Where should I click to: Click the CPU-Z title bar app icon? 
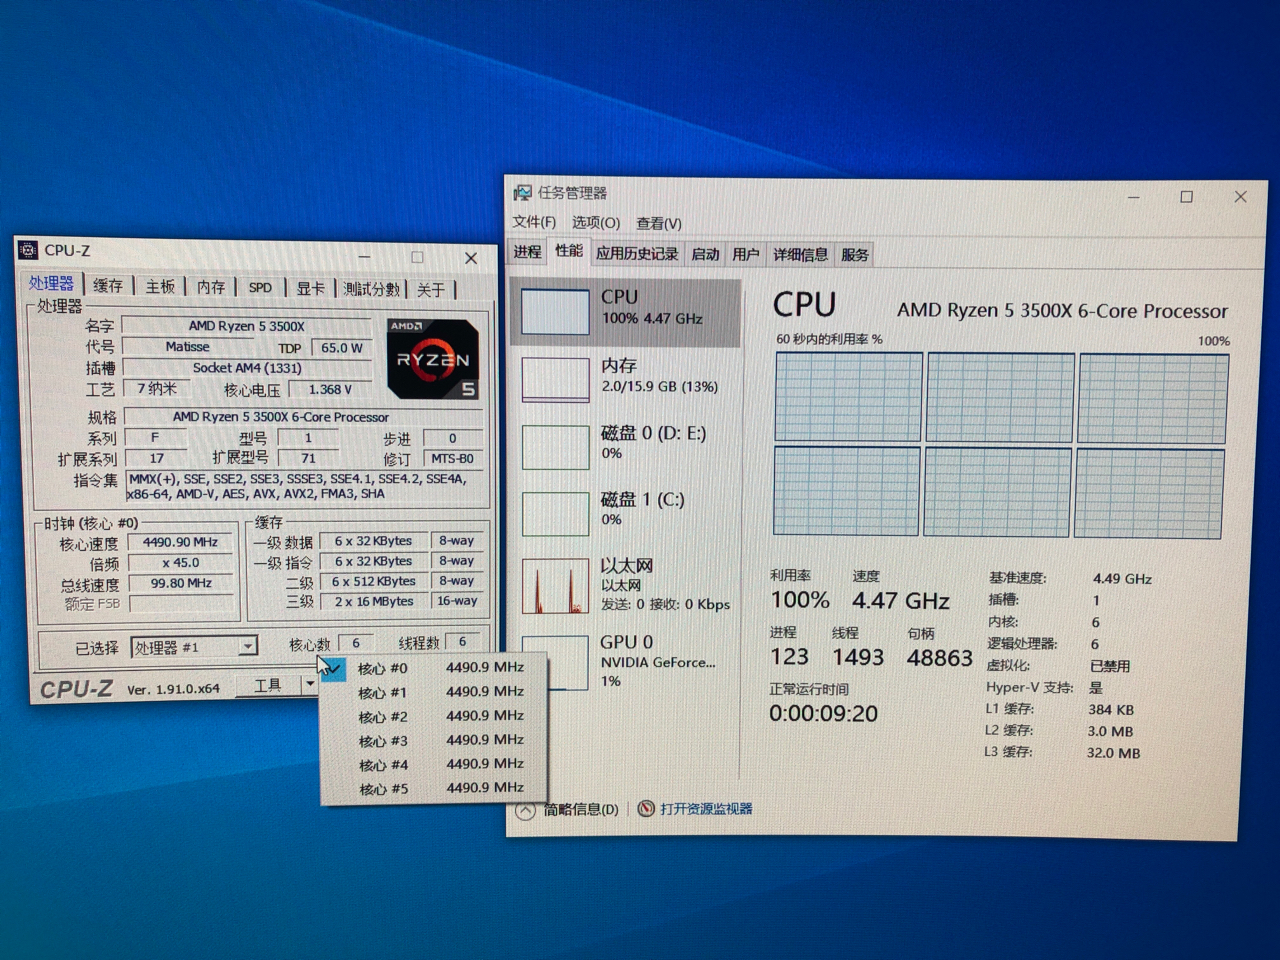(x=29, y=250)
